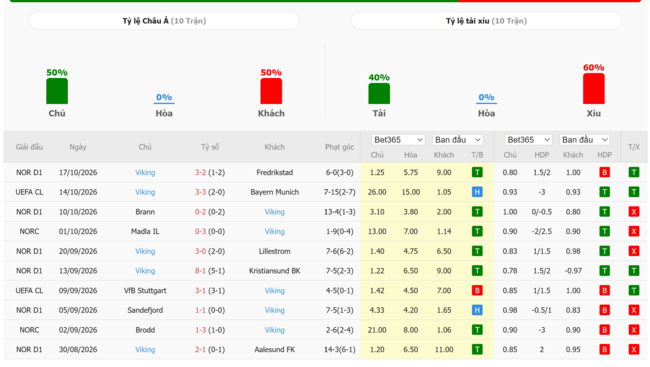Click the red Khách 50% bar
The width and height of the screenshot is (650, 367).
pyautogui.click(x=271, y=91)
